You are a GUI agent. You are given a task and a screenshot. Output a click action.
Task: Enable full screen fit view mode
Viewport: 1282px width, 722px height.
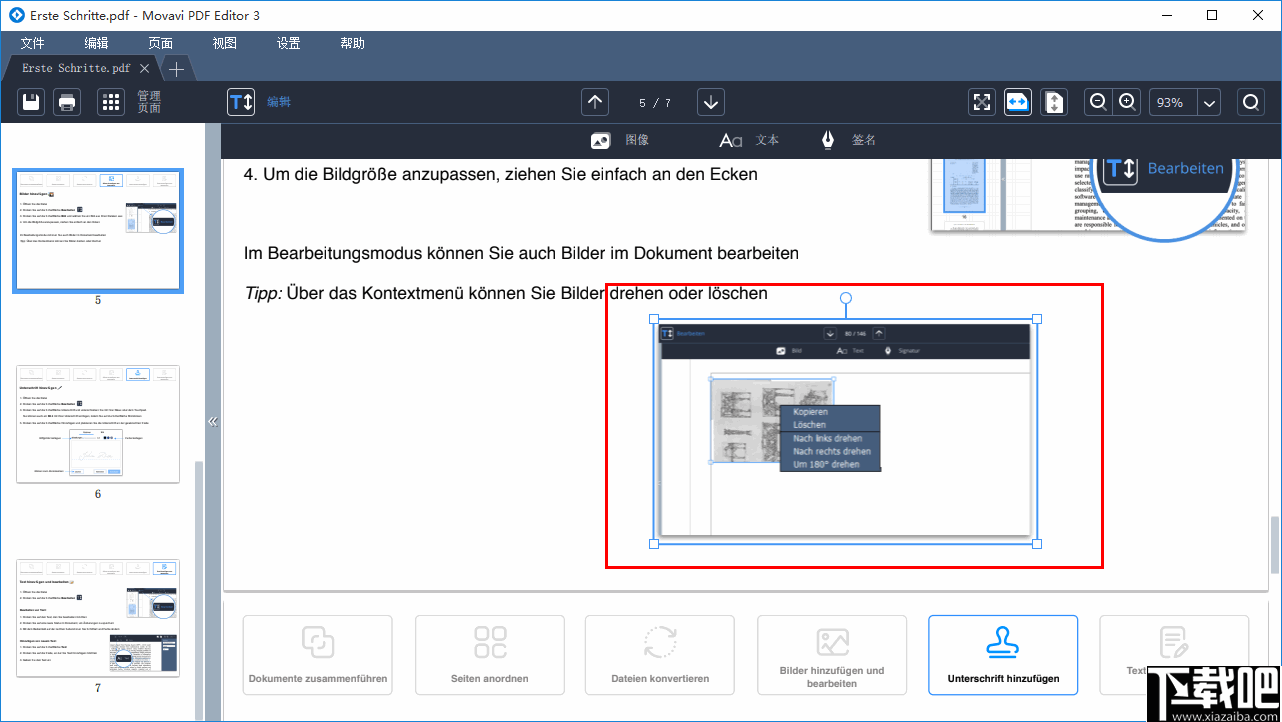click(981, 101)
